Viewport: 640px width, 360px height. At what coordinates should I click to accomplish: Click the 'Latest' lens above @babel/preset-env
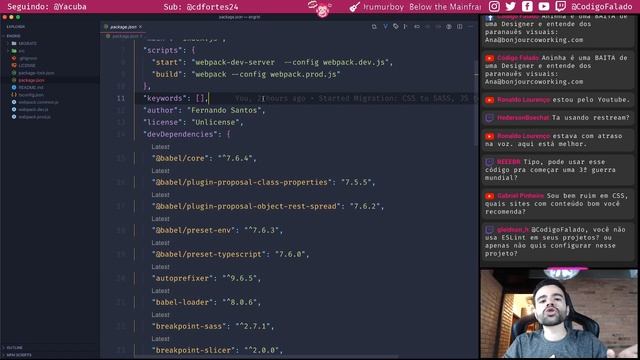coord(160,219)
